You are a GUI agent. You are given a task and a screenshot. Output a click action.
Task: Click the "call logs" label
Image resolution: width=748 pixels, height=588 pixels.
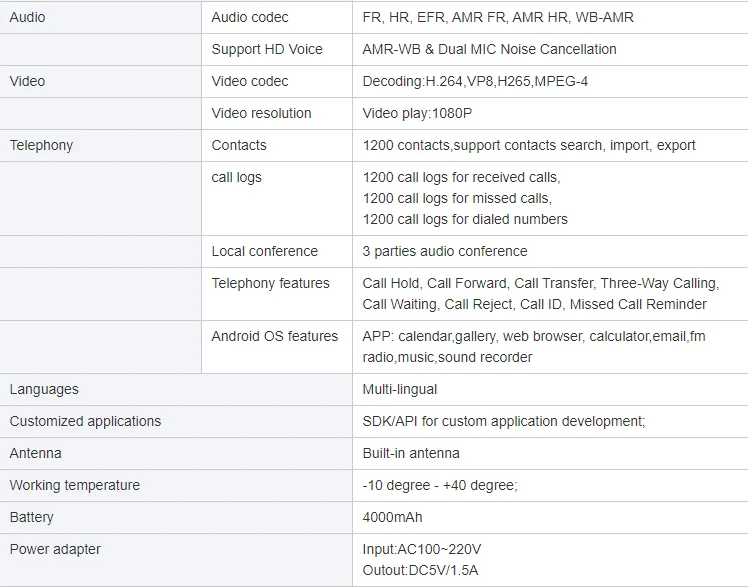236,177
